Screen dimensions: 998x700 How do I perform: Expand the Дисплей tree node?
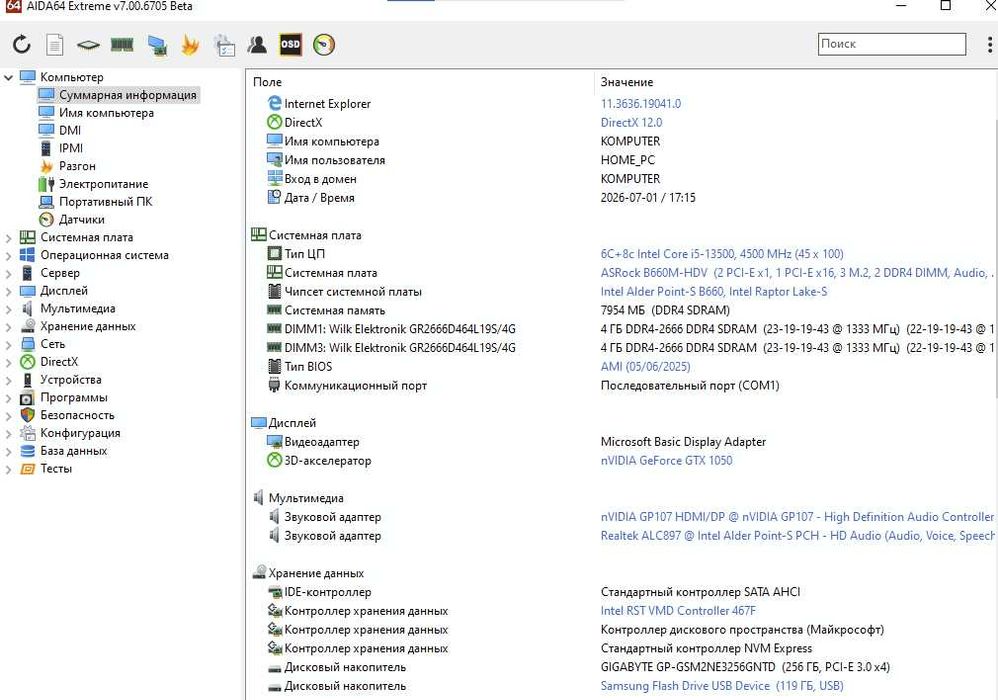[x=8, y=291]
